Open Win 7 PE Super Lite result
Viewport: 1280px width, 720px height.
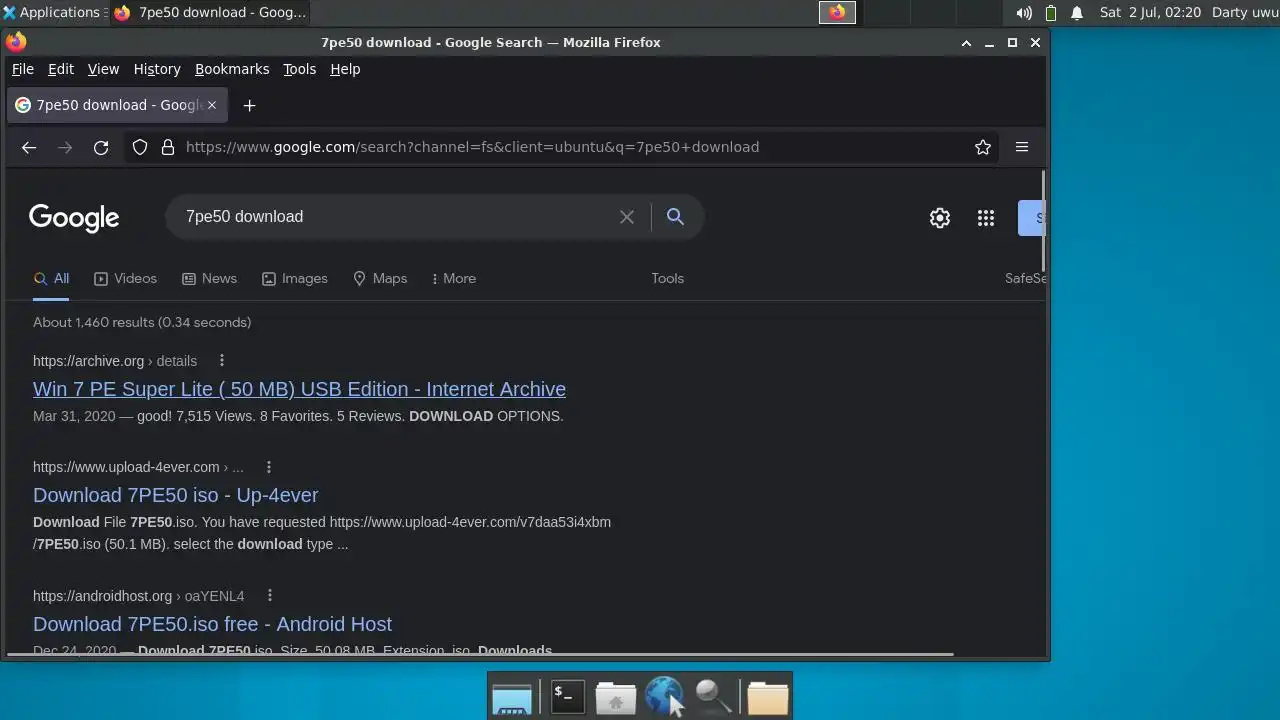tap(299, 389)
